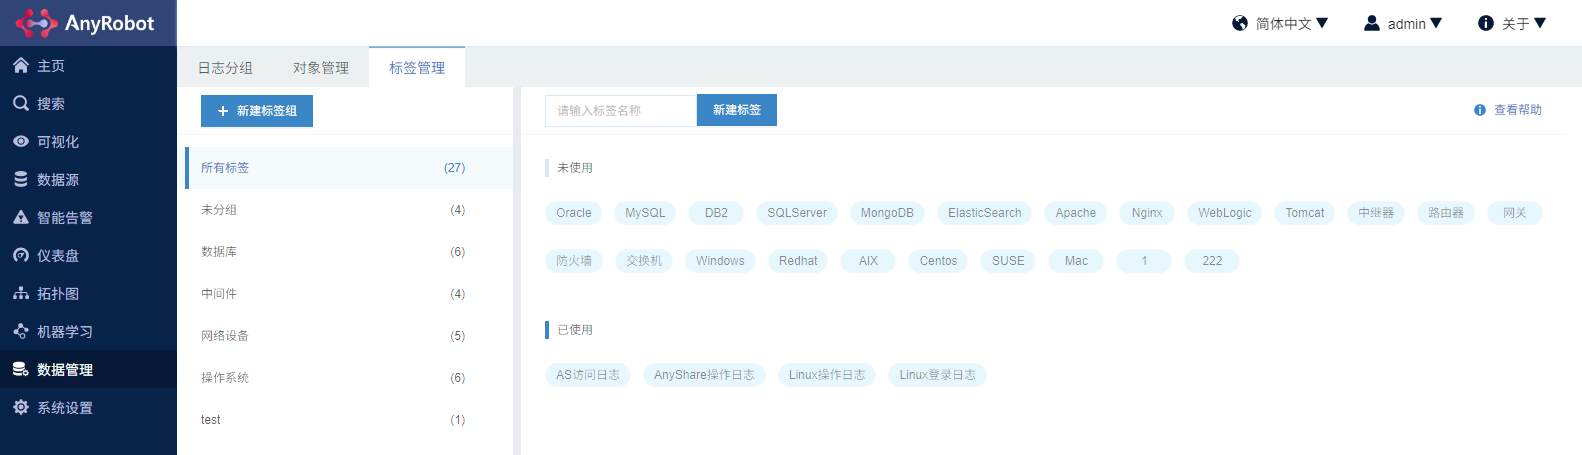This screenshot has width=1582, height=455.
Task: Click the machine learning icon
Action: point(21,332)
